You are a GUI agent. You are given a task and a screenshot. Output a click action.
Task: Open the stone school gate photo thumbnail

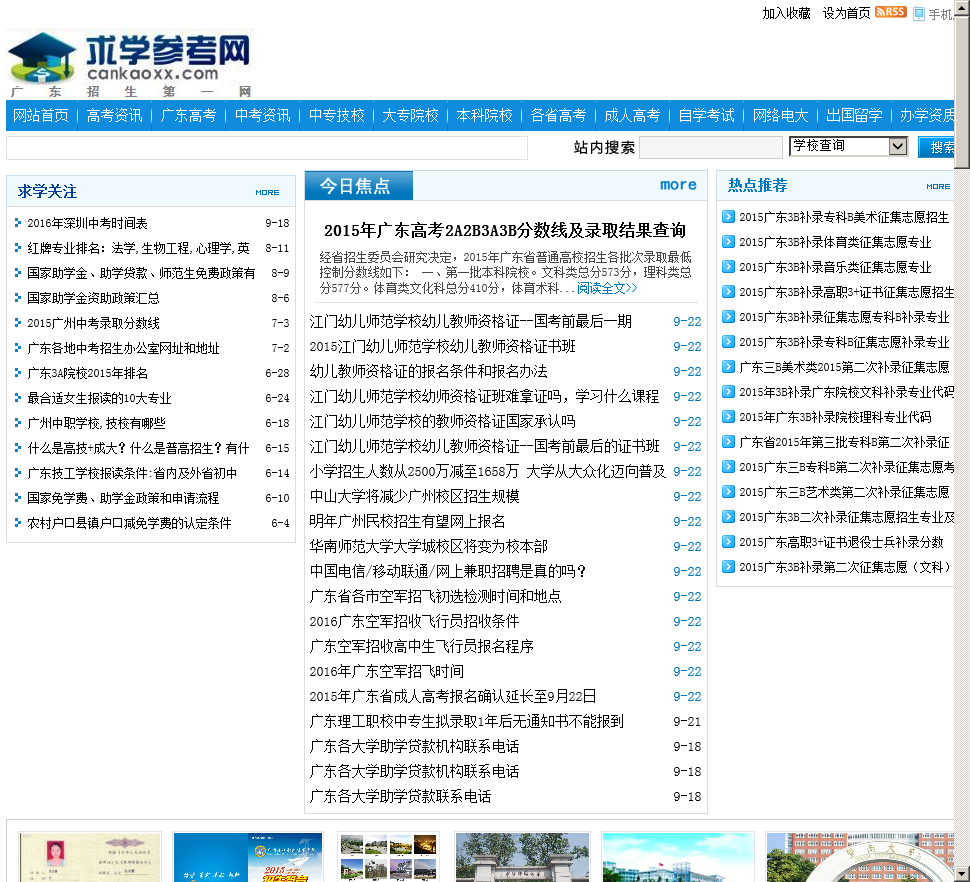pos(522,857)
